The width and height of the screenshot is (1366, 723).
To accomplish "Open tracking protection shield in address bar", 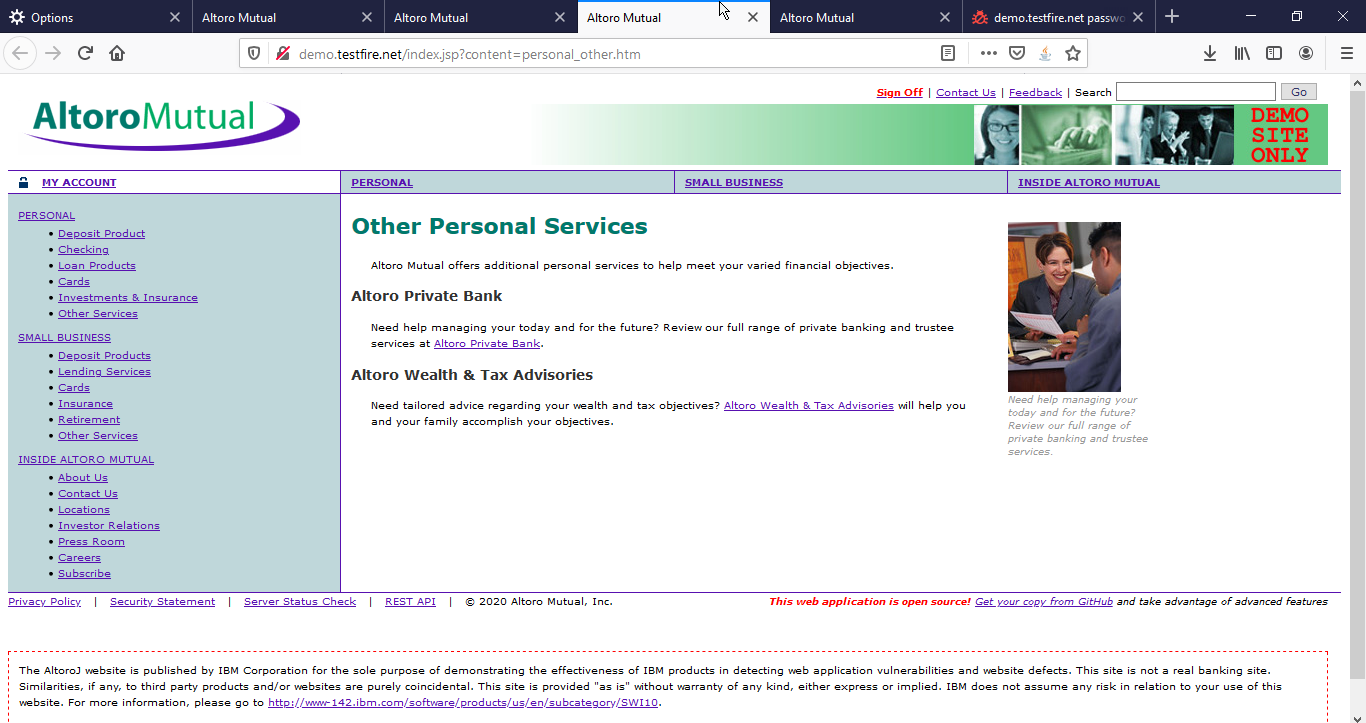I will coord(254,54).
